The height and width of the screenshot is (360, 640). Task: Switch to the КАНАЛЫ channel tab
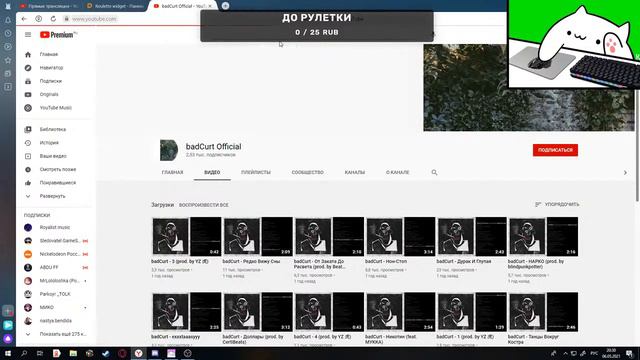point(355,173)
